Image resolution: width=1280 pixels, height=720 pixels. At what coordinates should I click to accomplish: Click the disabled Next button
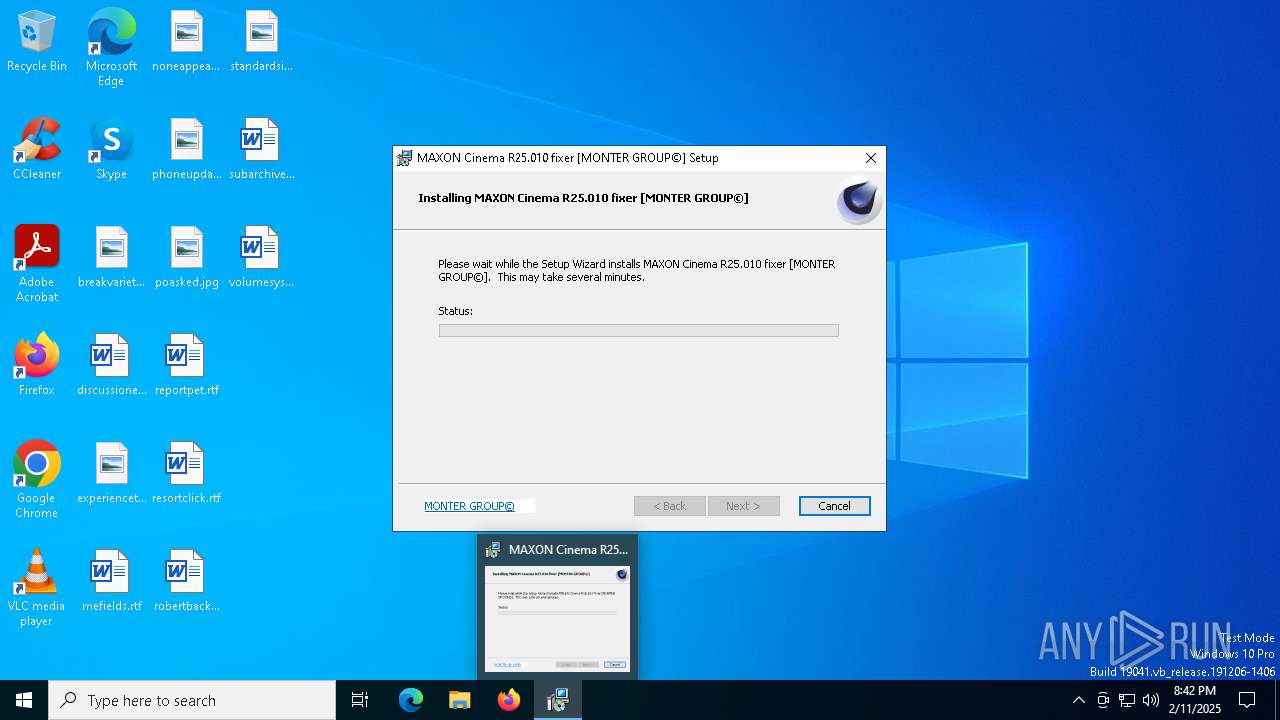743,506
